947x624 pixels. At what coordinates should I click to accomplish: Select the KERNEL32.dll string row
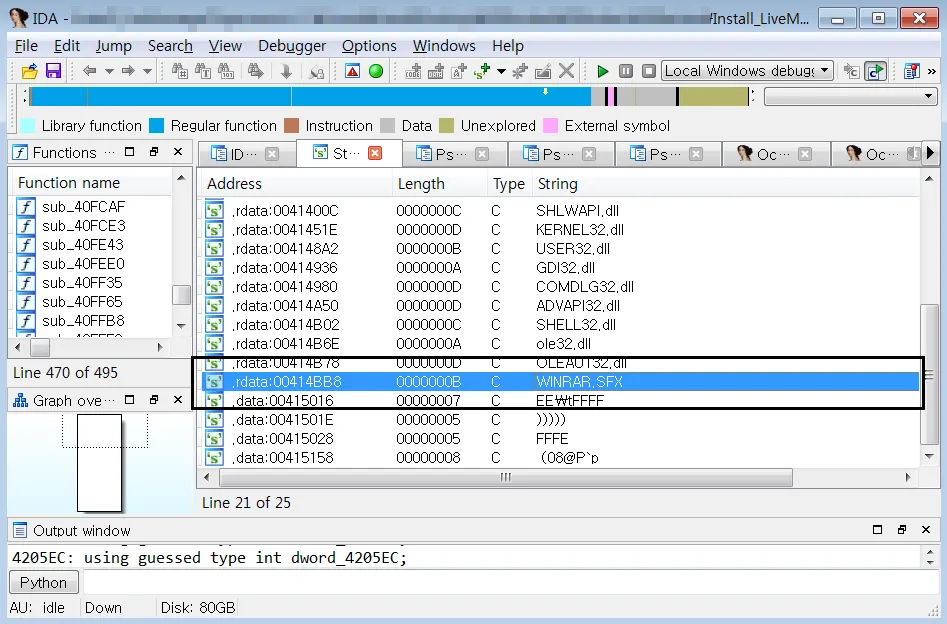click(580, 230)
